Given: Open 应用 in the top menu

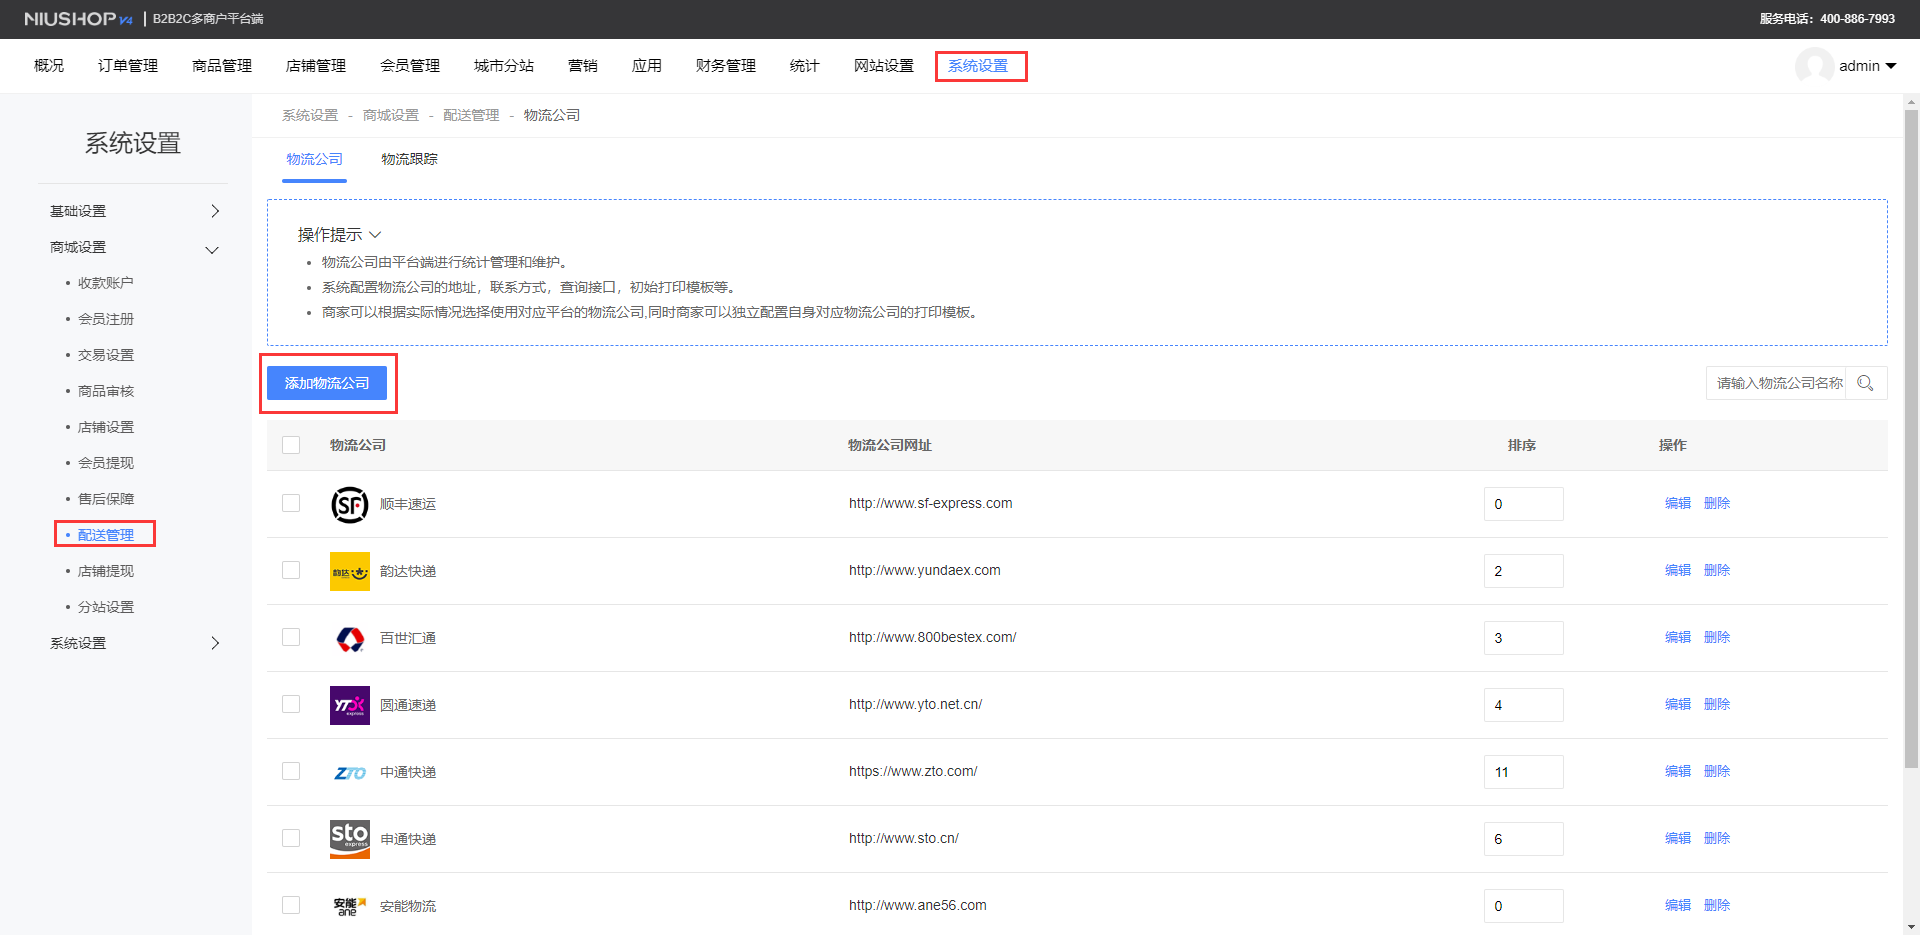Looking at the screenshot, I should (647, 66).
